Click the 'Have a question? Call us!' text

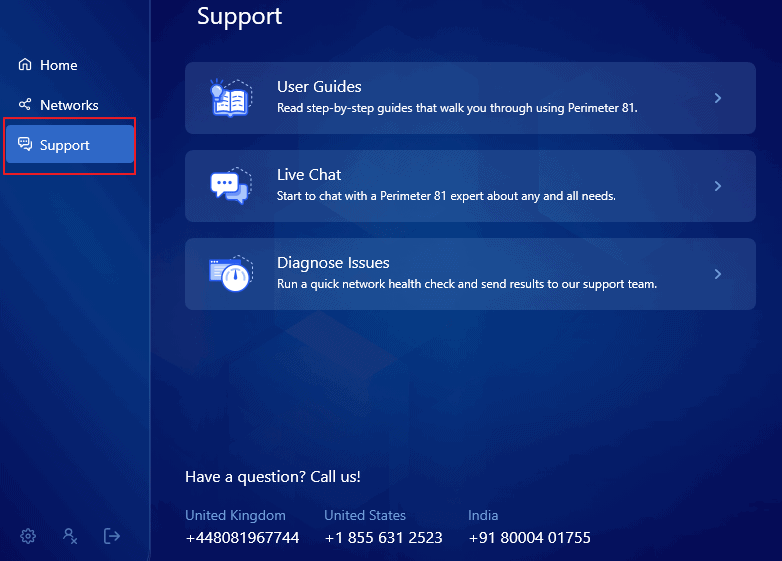[273, 477]
